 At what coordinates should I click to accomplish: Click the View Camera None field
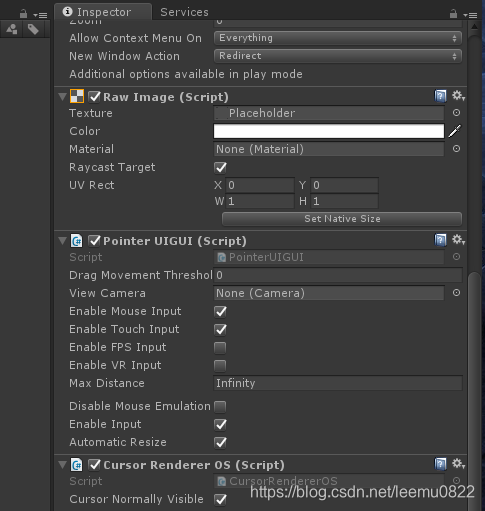coord(329,293)
